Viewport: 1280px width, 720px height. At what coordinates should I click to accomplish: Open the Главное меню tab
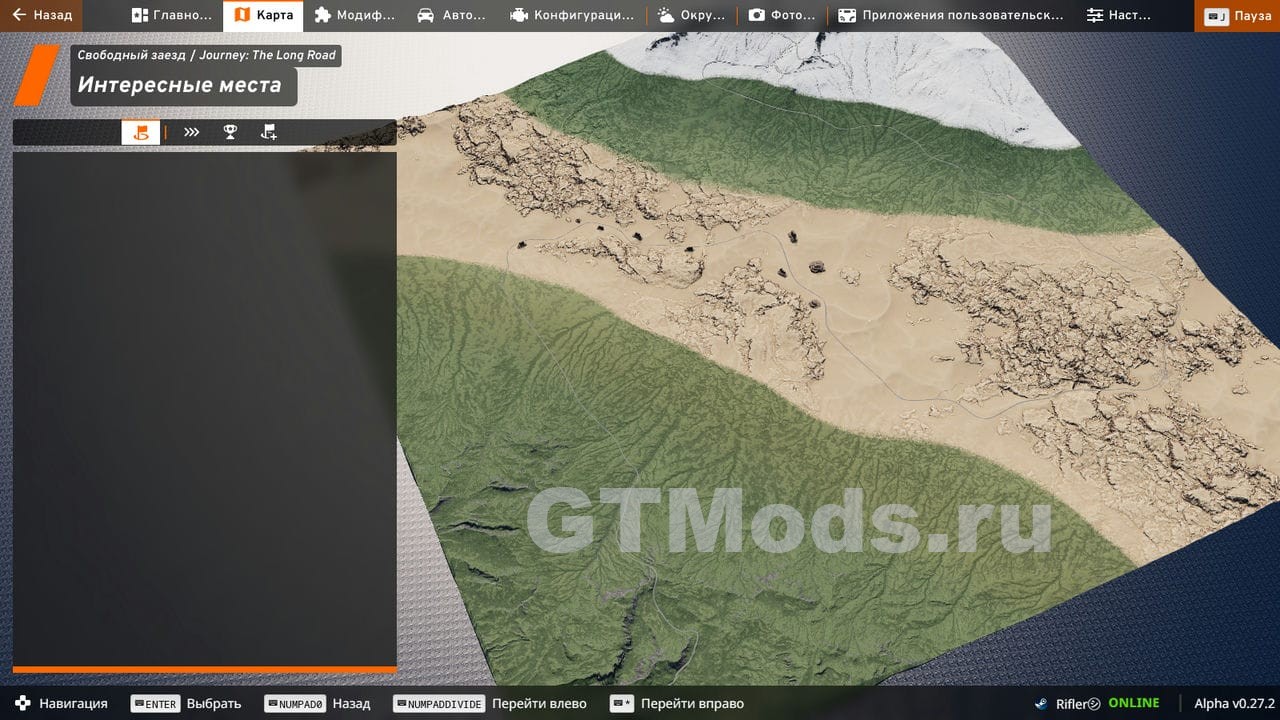[x=171, y=15]
